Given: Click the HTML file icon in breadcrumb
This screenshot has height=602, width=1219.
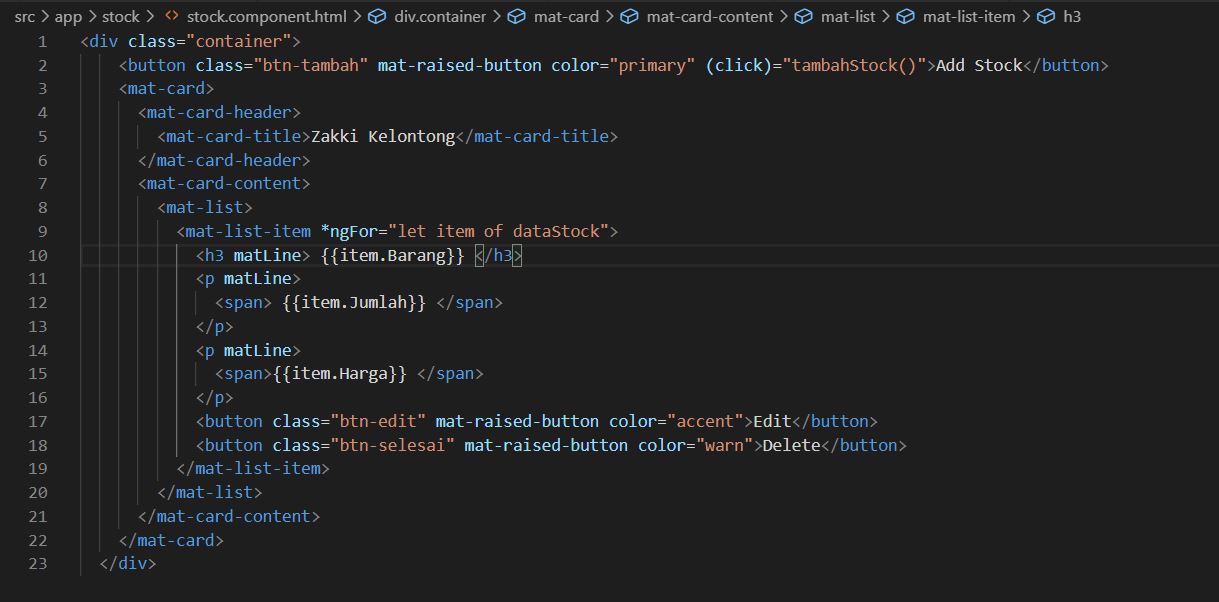Looking at the screenshot, I should click(172, 16).
